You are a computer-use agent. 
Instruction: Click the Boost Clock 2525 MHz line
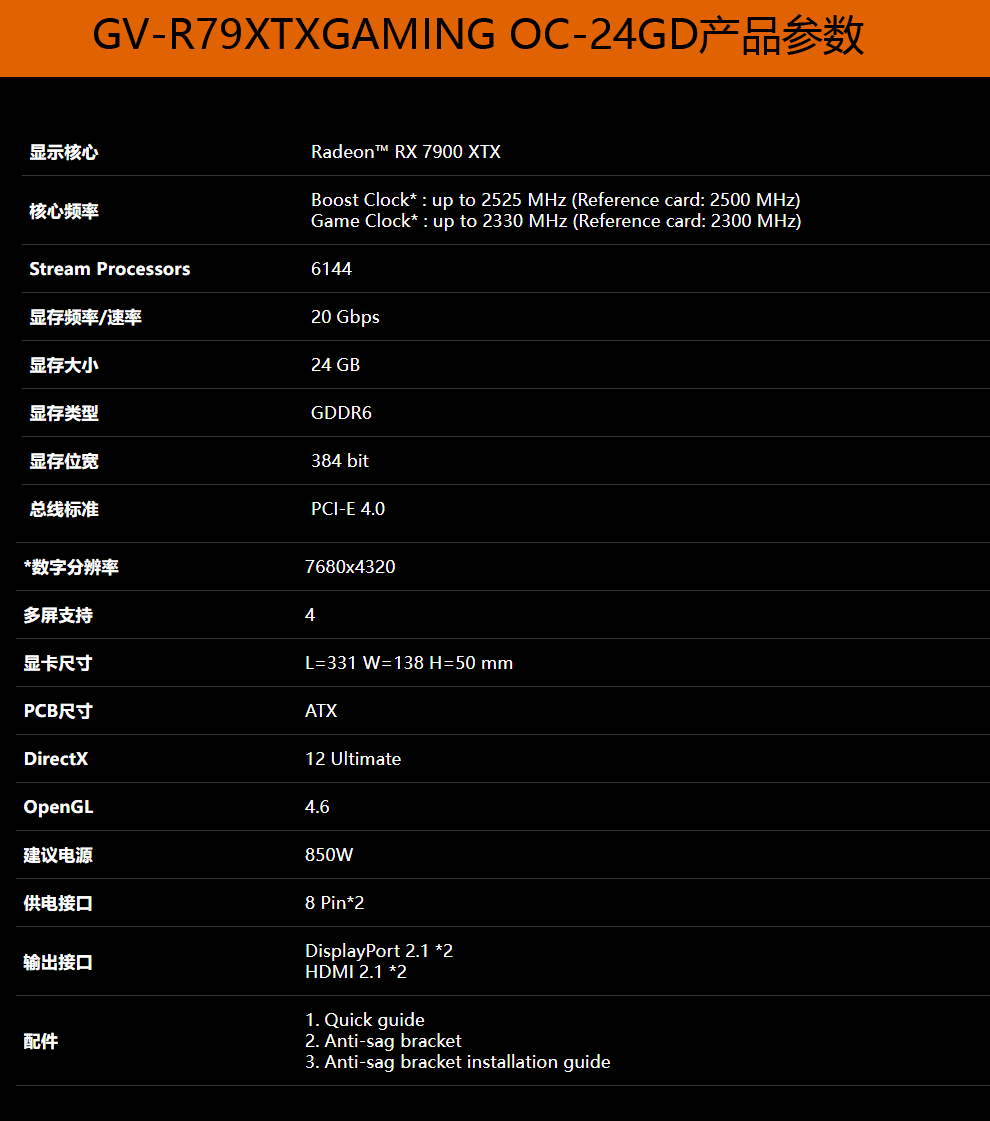tap(555, 199)
